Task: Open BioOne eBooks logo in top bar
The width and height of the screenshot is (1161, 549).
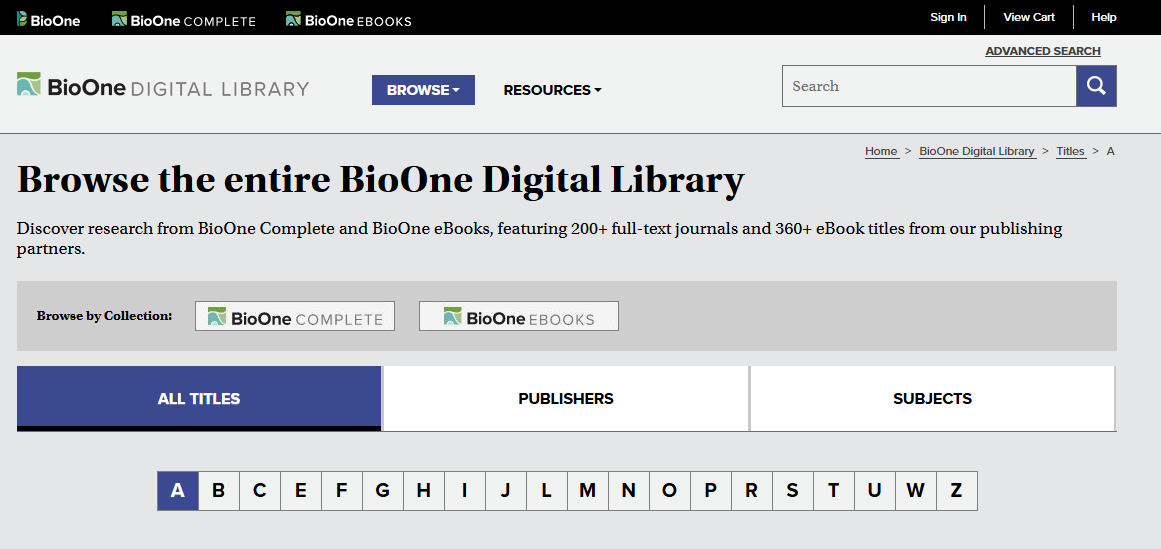Action: pos(348,19)
